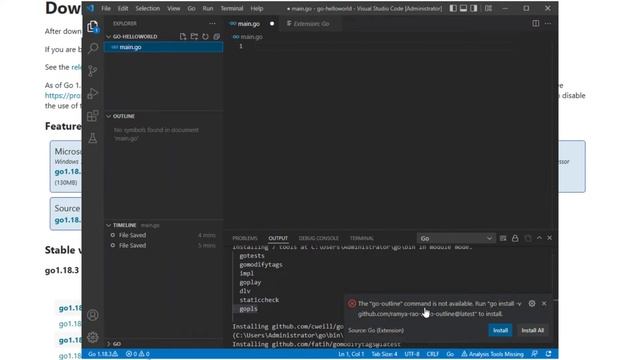The image size is (640, 360).
Task: Select Go language mode in status bar
Action: [450, 354]
